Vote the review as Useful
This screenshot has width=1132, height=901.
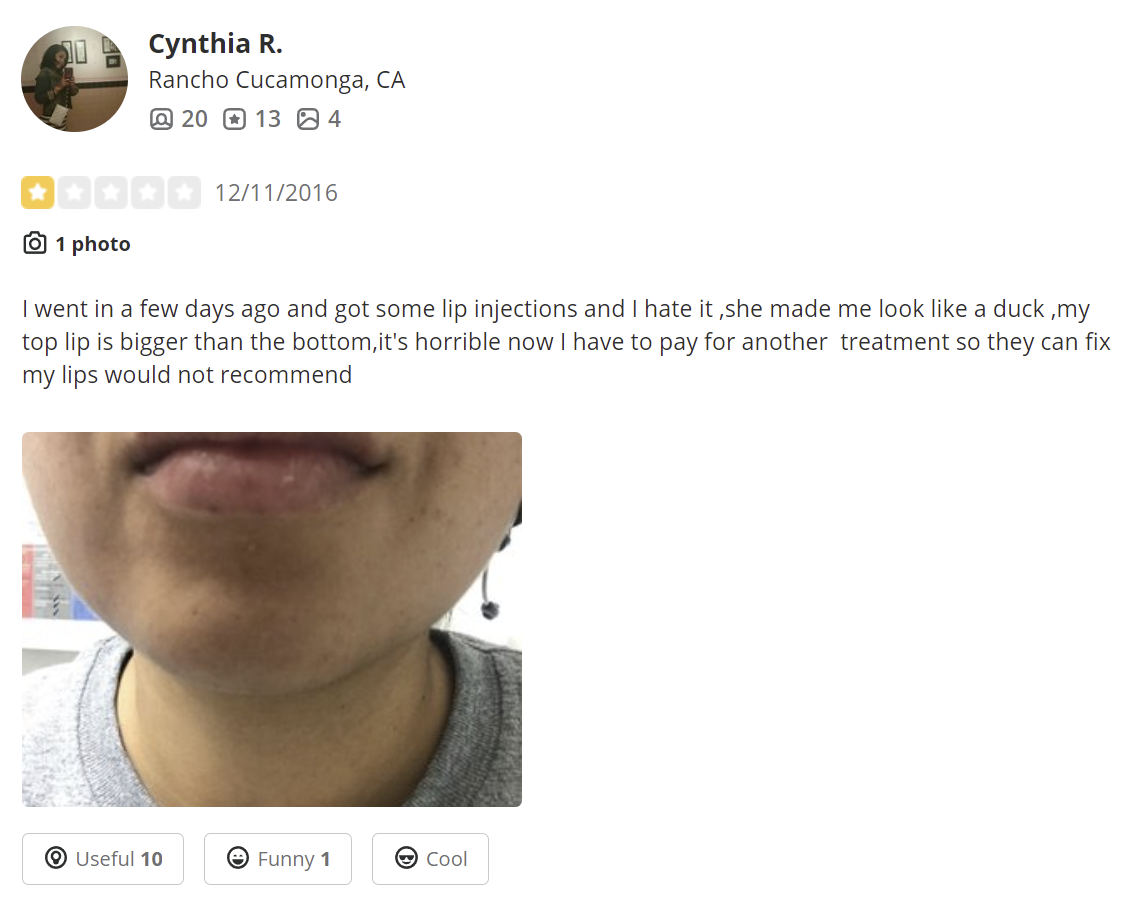coord(103,859)
